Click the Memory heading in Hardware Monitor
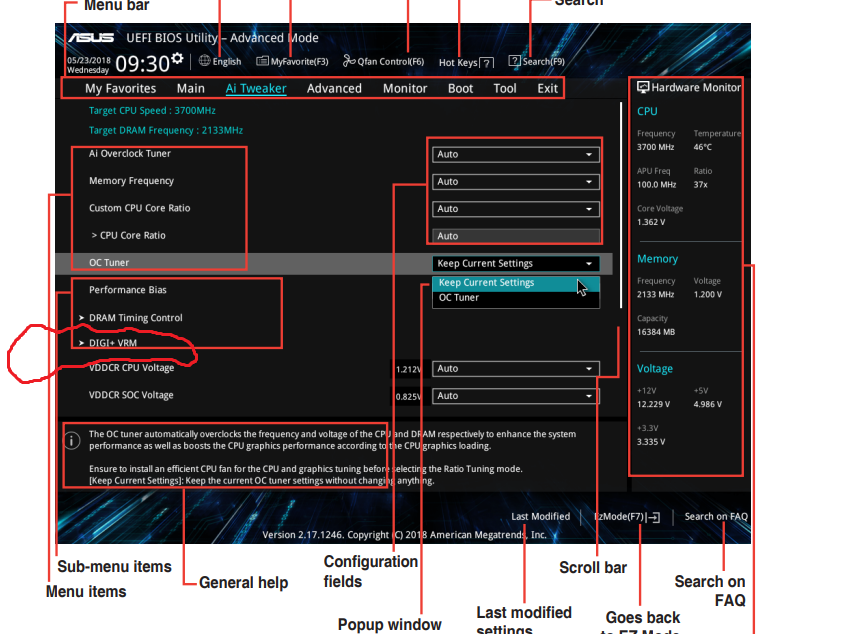The height and width of the screenshot is (634, 843). pyautogui.click(x=657, y=259)
